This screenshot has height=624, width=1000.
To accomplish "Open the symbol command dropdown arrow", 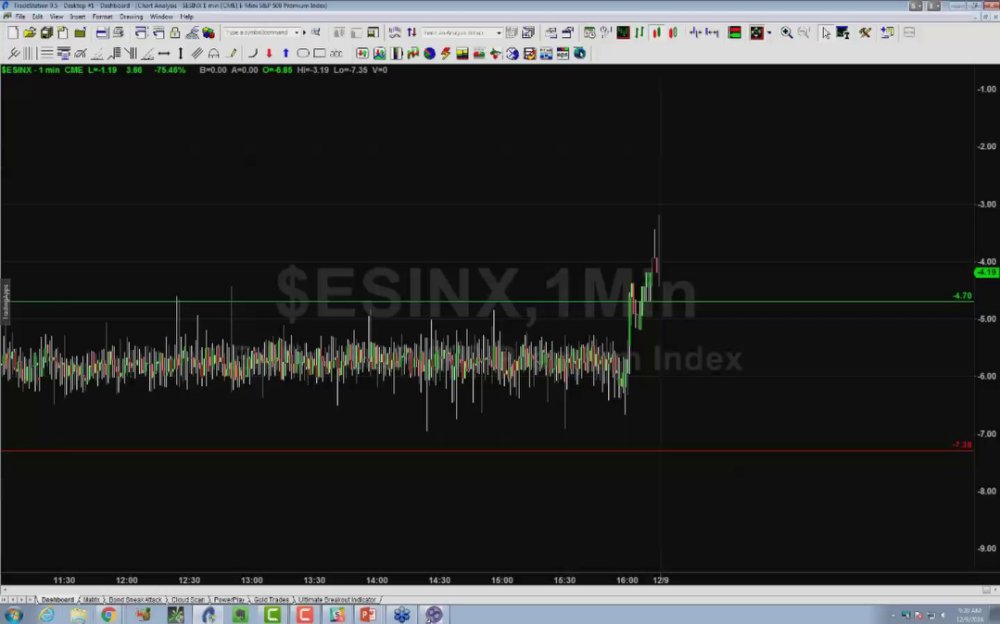I will click(x=297, y=33).
